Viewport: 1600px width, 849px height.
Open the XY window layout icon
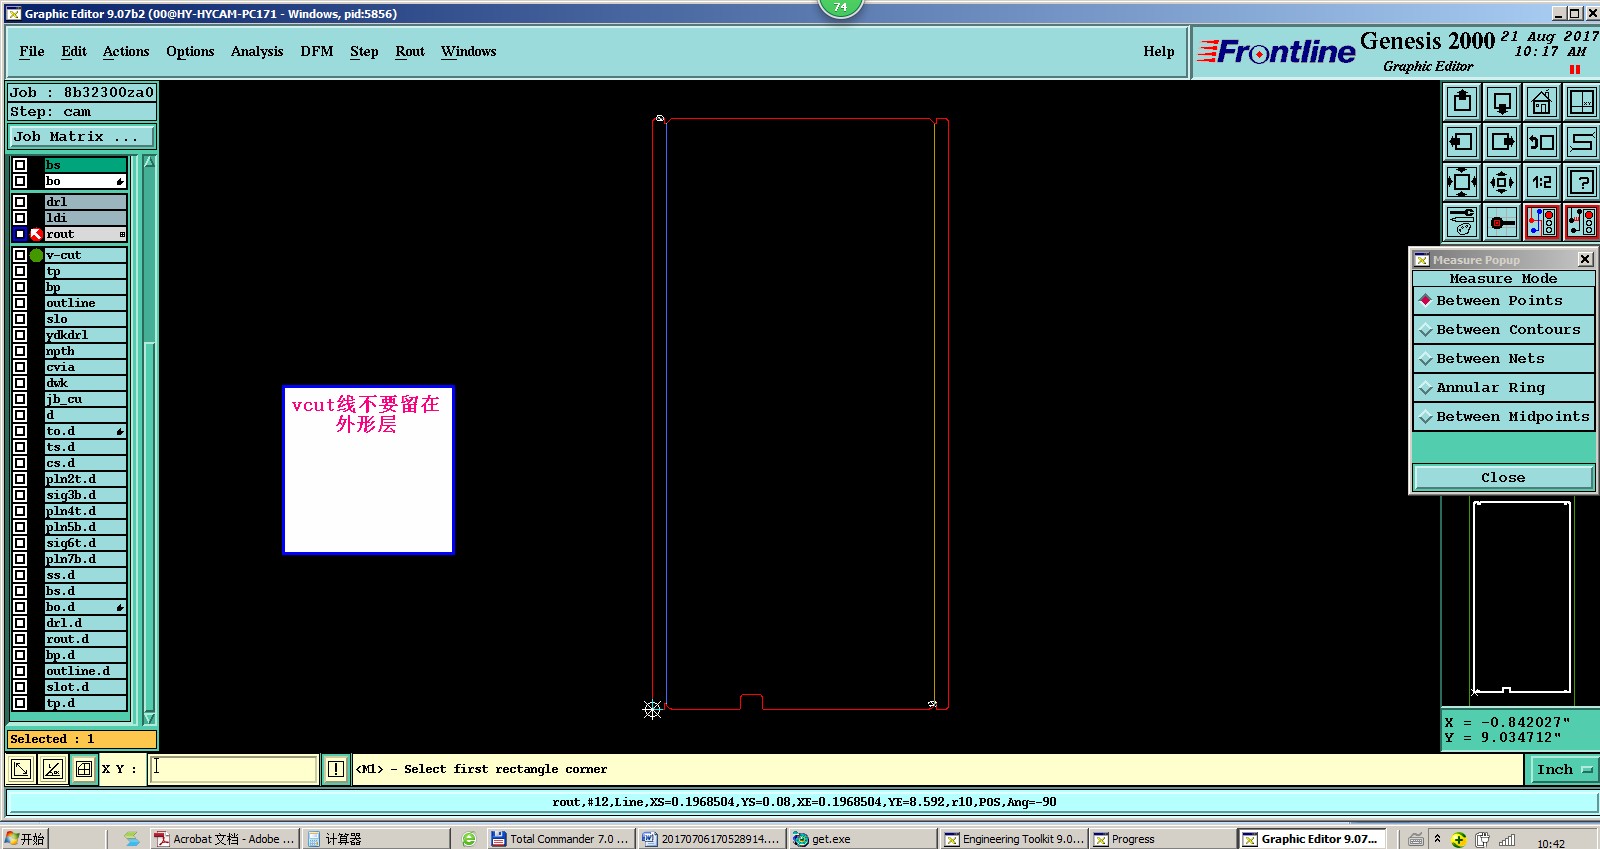1581,102
